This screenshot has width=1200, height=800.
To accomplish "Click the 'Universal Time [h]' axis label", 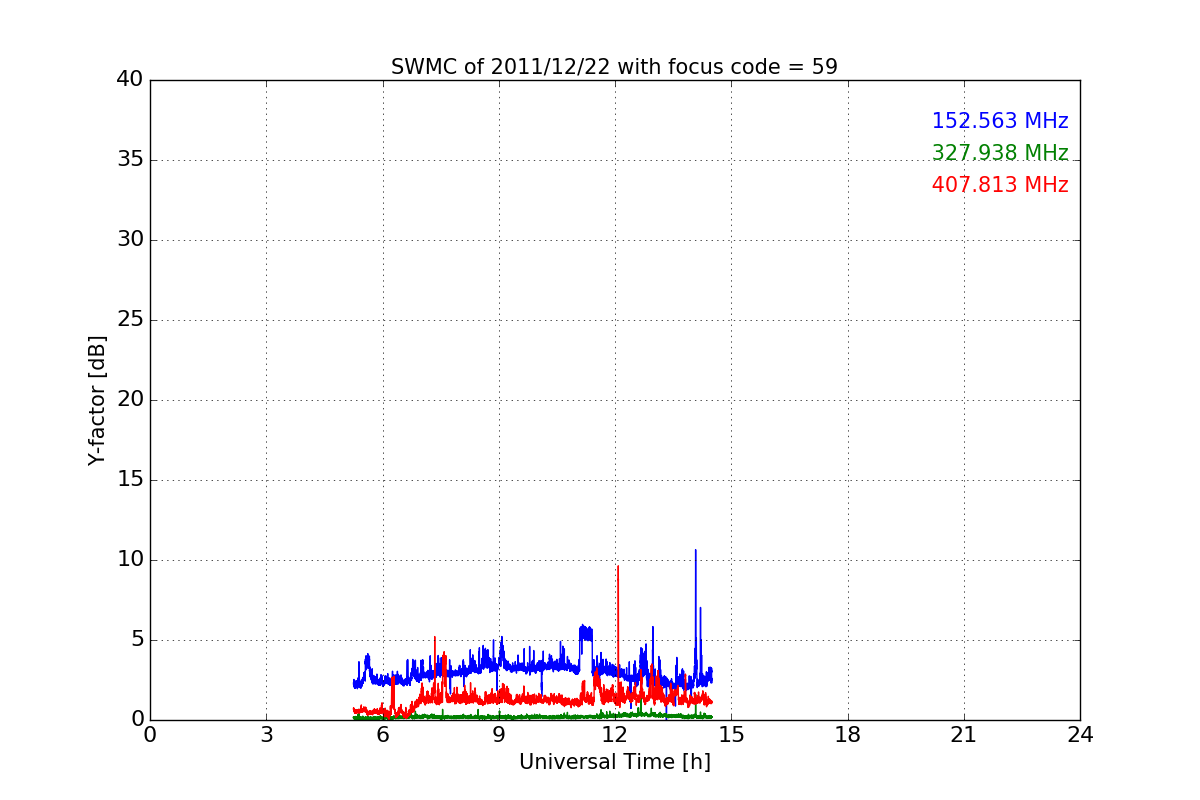I will tap(614, 762).
